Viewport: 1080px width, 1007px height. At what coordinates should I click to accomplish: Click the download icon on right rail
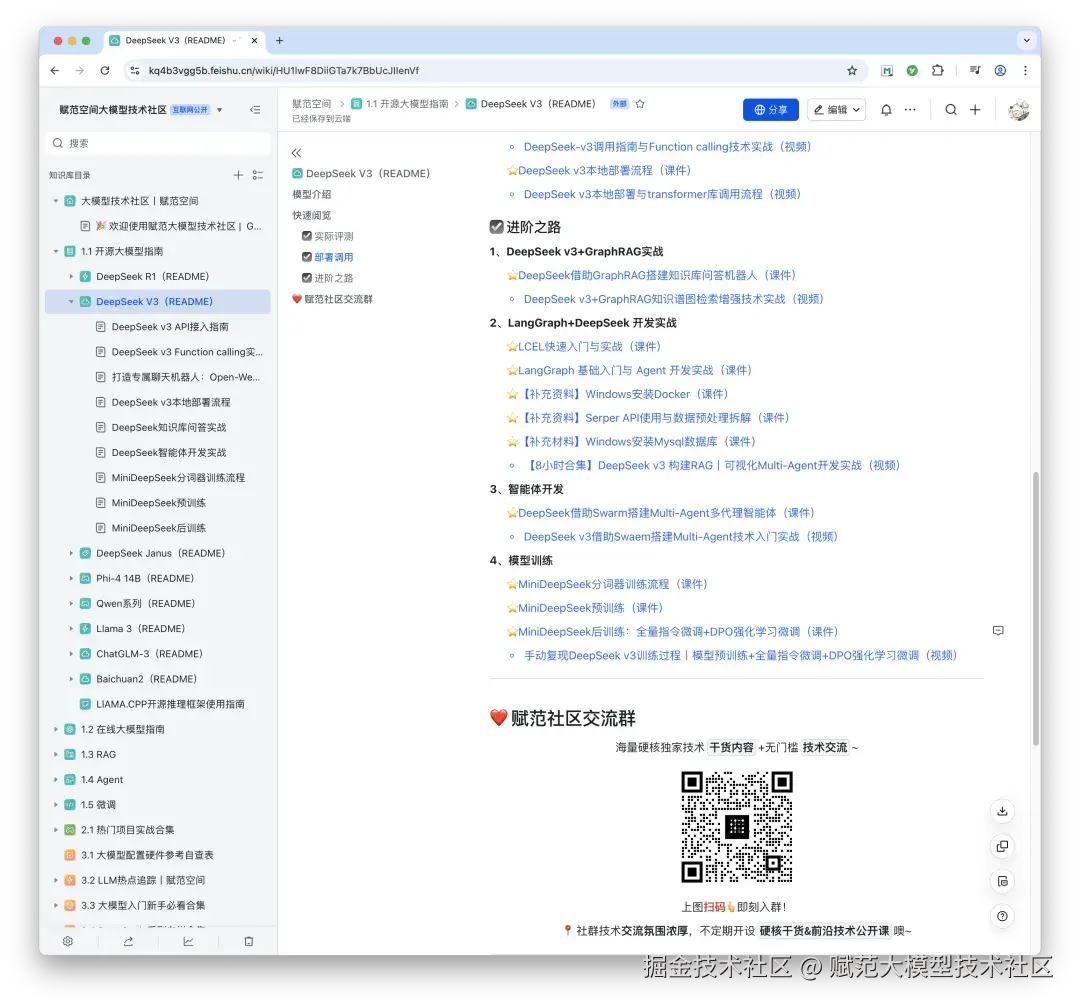tap(1002, 811)
